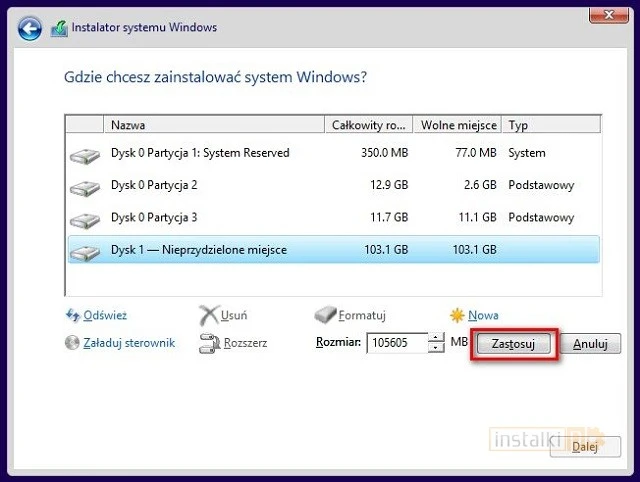Click the Usuń delete link
This screenshot has width=640, height=482.
234,315
